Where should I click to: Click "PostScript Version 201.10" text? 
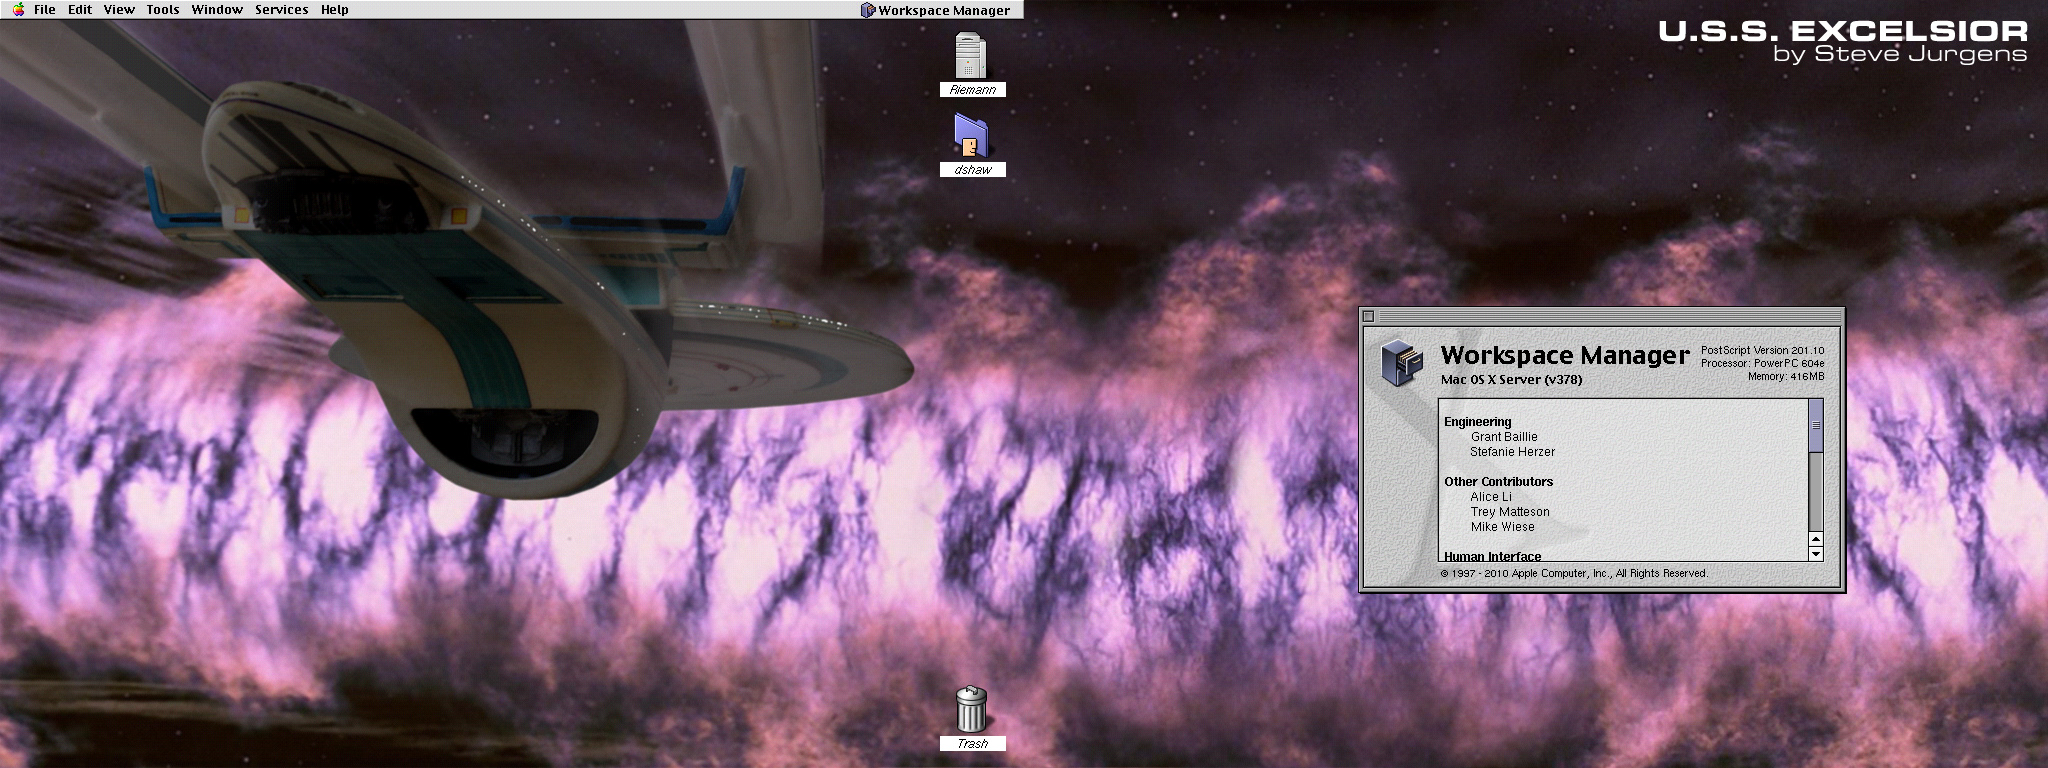(x=1762, y=351)
